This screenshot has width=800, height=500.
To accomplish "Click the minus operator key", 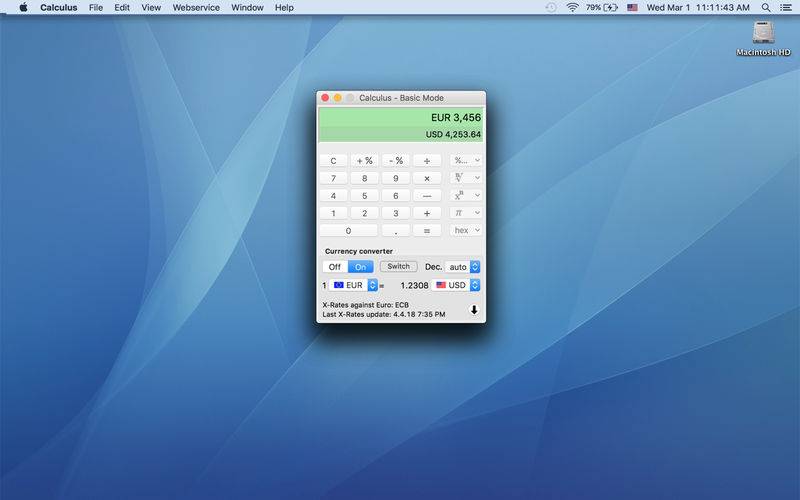I will click(x=427, y=195).
